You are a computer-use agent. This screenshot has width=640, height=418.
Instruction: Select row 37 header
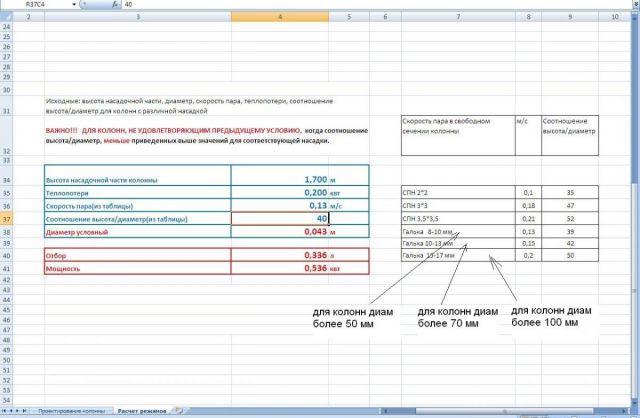[8, 219]
